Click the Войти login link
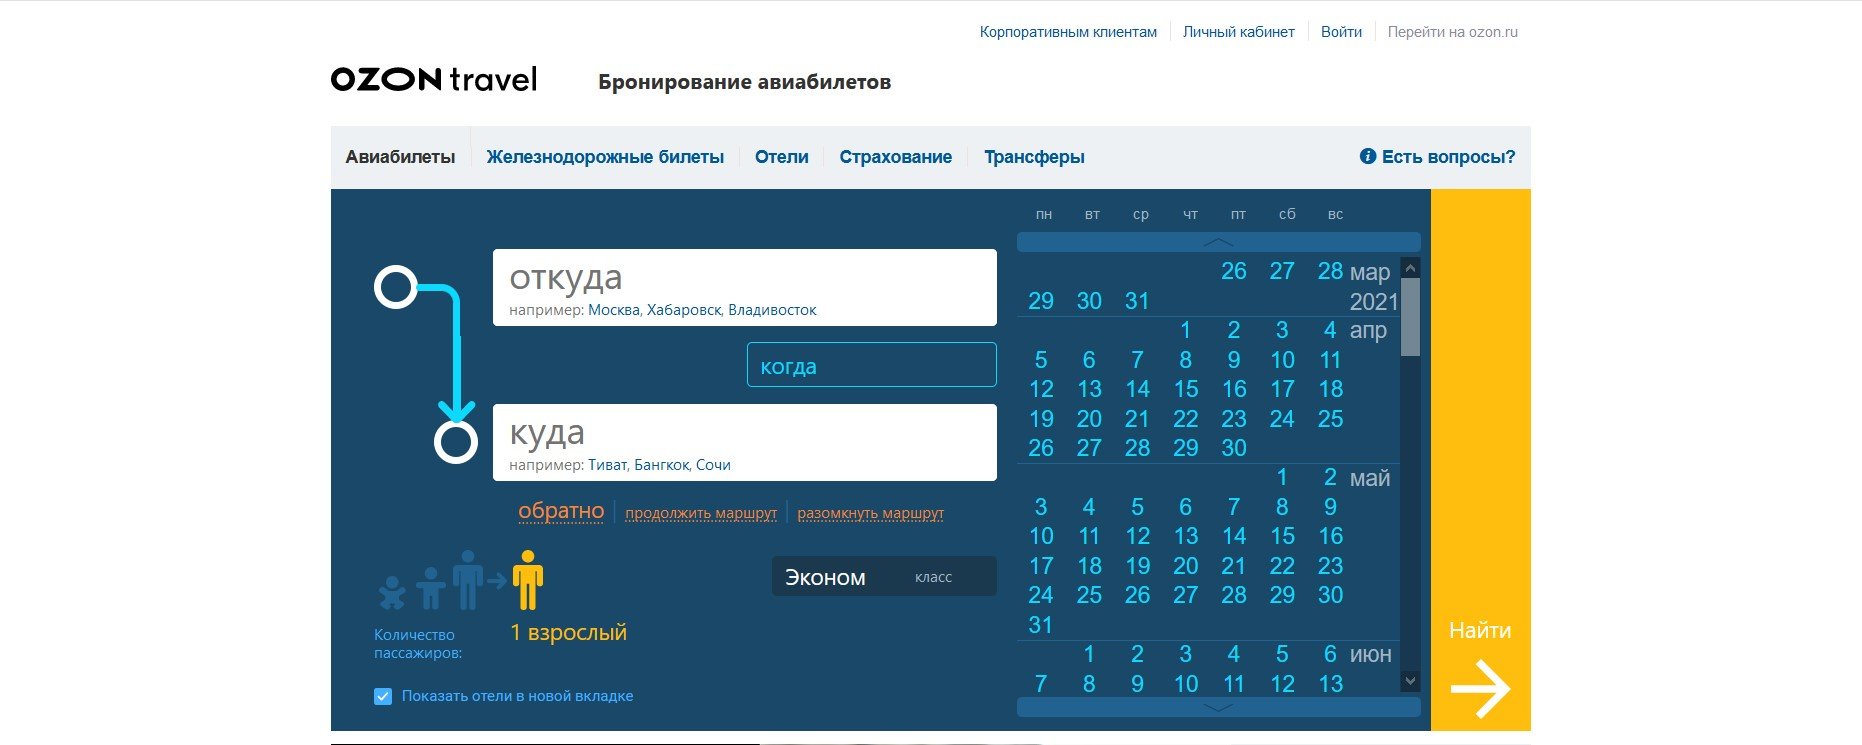This screenshot has height=745, width=1862. point(1341,32)
